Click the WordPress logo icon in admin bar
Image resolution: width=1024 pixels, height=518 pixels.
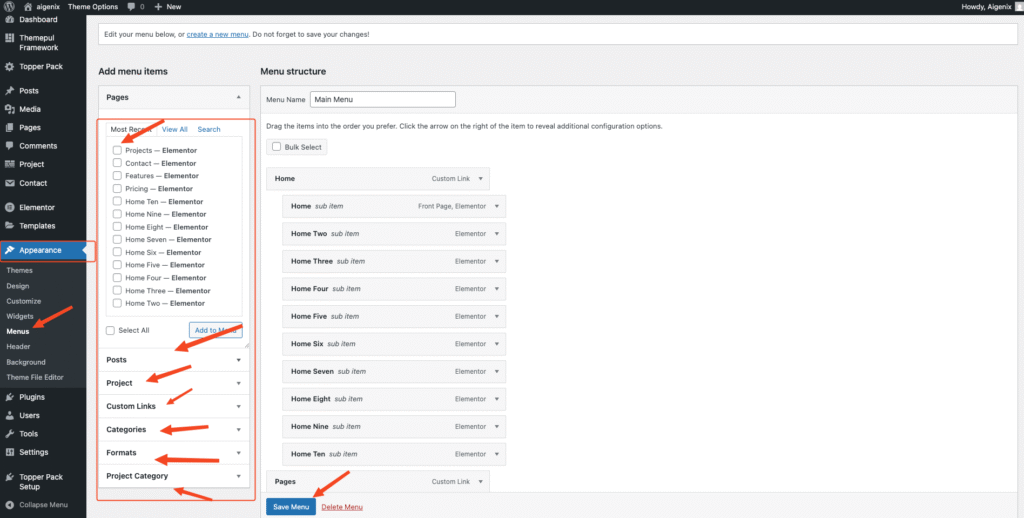pos(10,6)
